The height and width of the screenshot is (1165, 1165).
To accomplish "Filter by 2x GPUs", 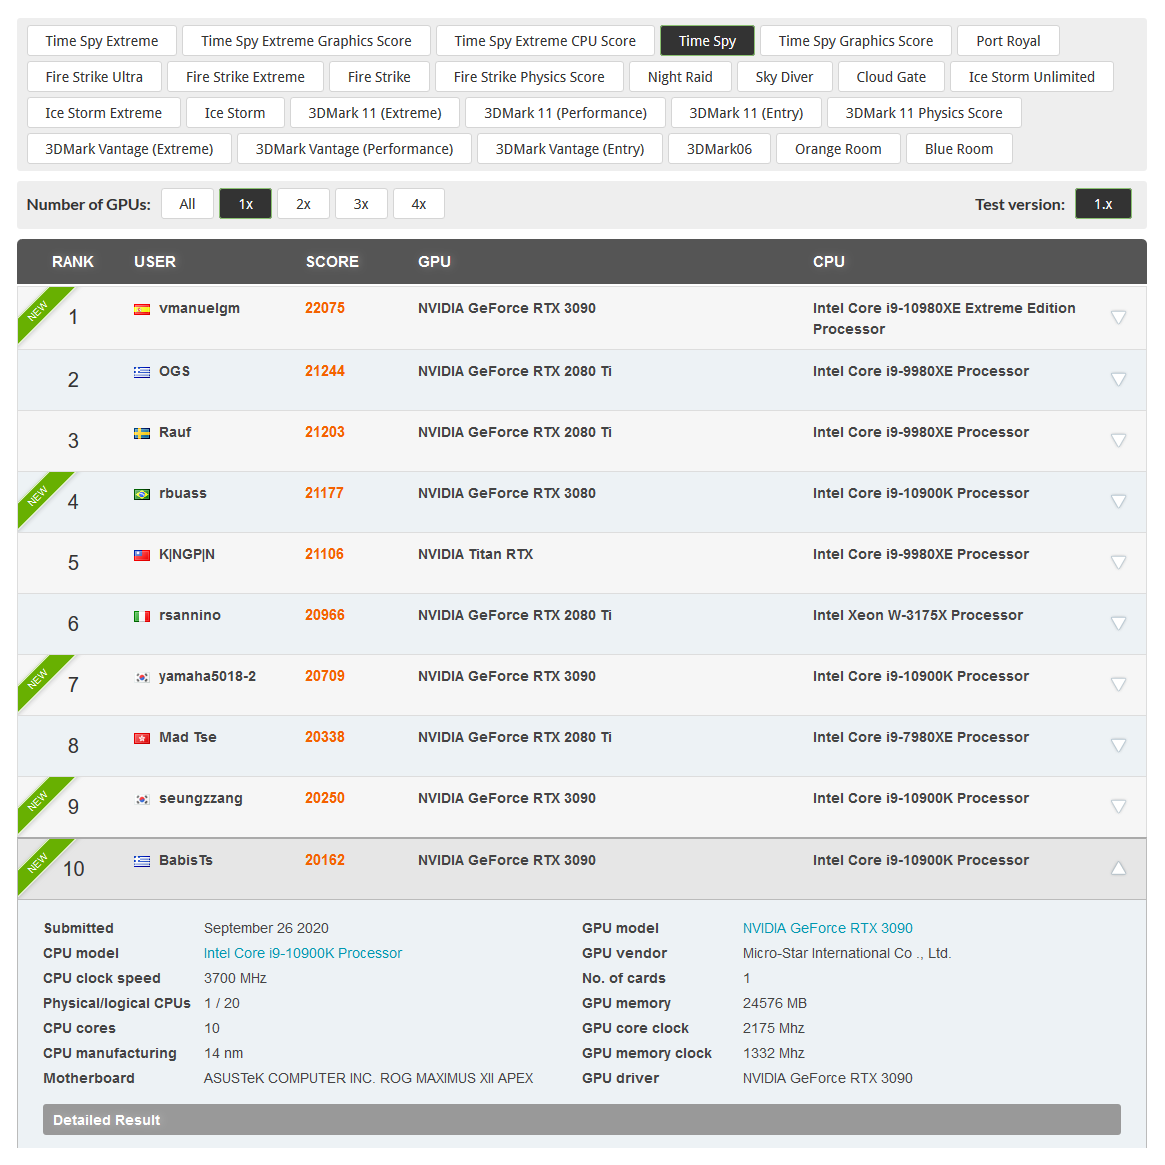I will (x=303, y=204).
